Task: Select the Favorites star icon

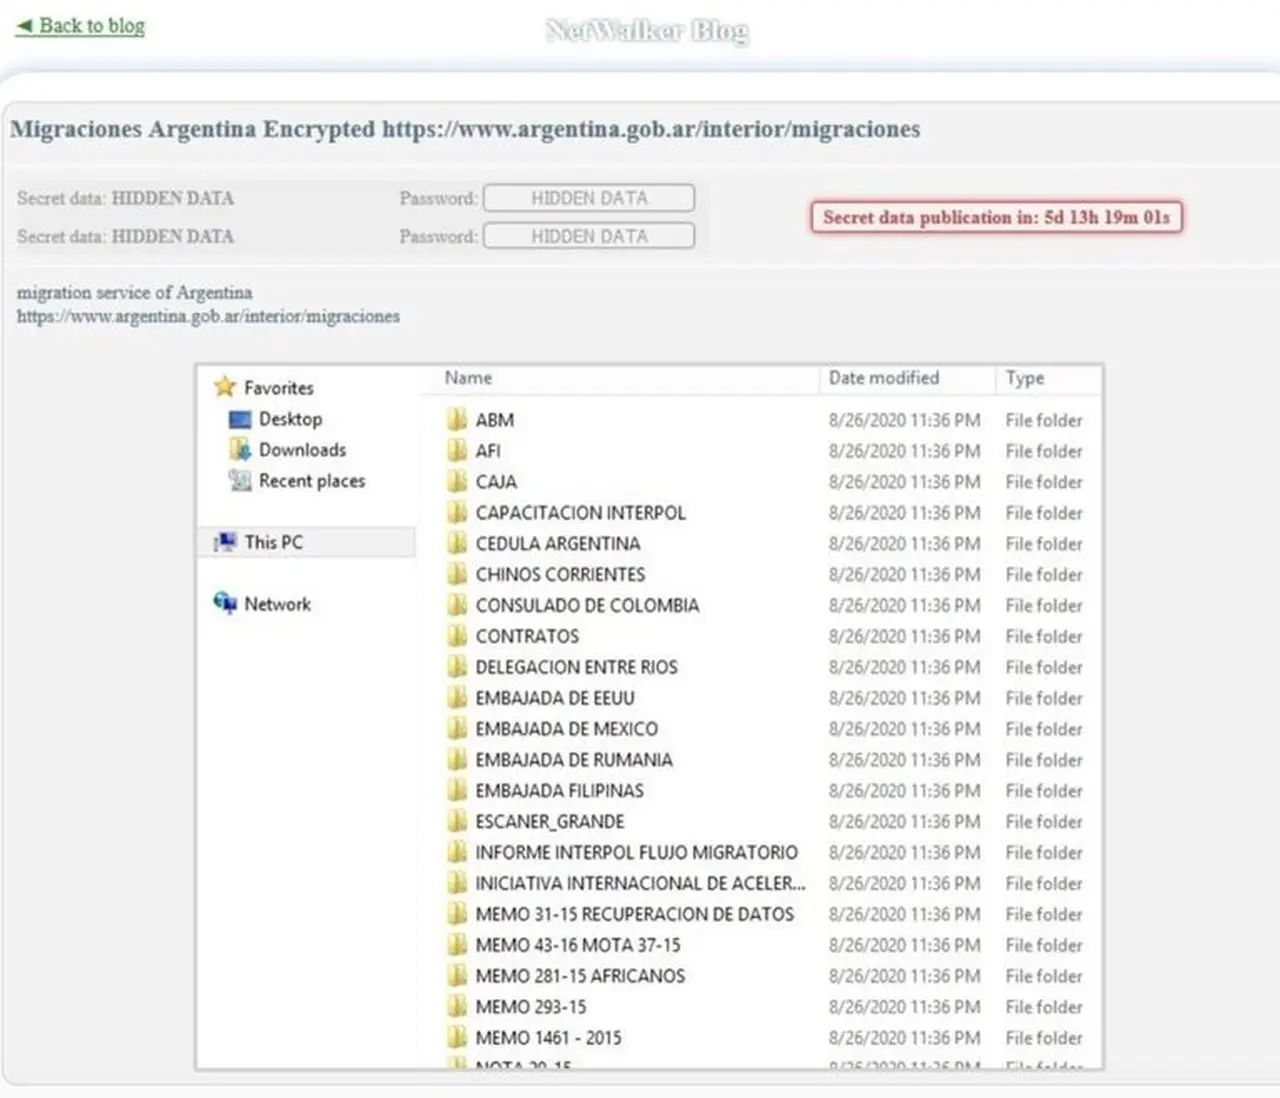Action: (225, 387)
